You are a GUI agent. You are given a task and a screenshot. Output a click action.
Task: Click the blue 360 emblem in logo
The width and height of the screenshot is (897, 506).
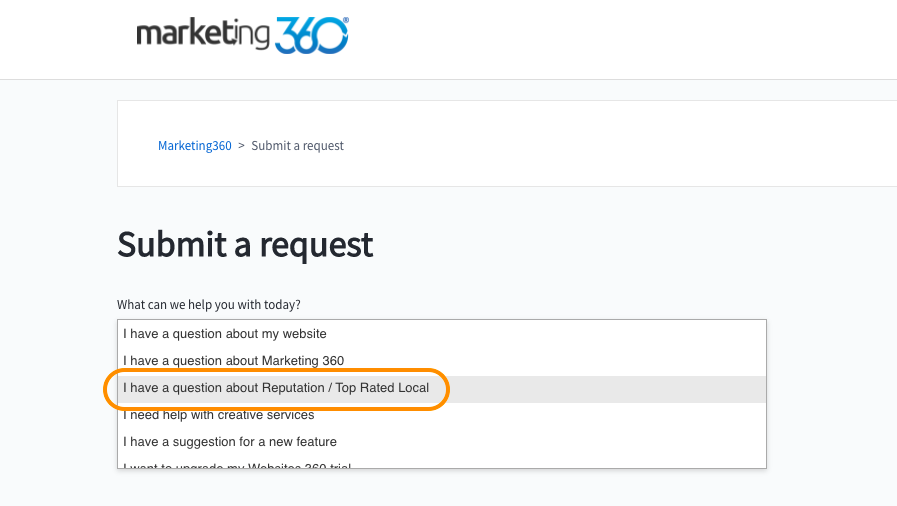[x=312, y=35]
